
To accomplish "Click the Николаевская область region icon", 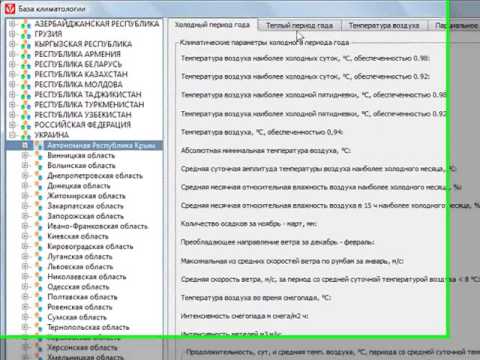I will (39, 277).
